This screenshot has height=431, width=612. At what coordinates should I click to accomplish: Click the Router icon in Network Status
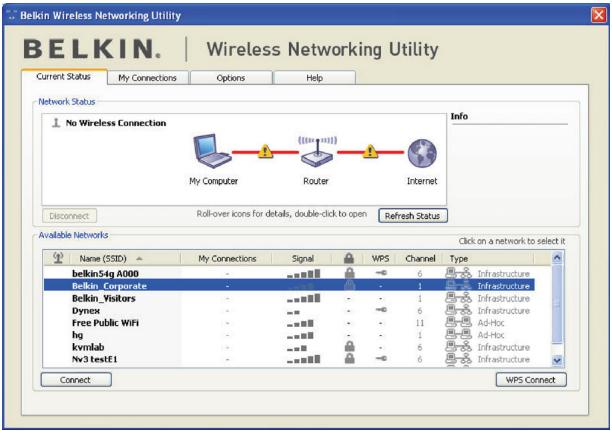pyautogui.click(x=317, y=151)
